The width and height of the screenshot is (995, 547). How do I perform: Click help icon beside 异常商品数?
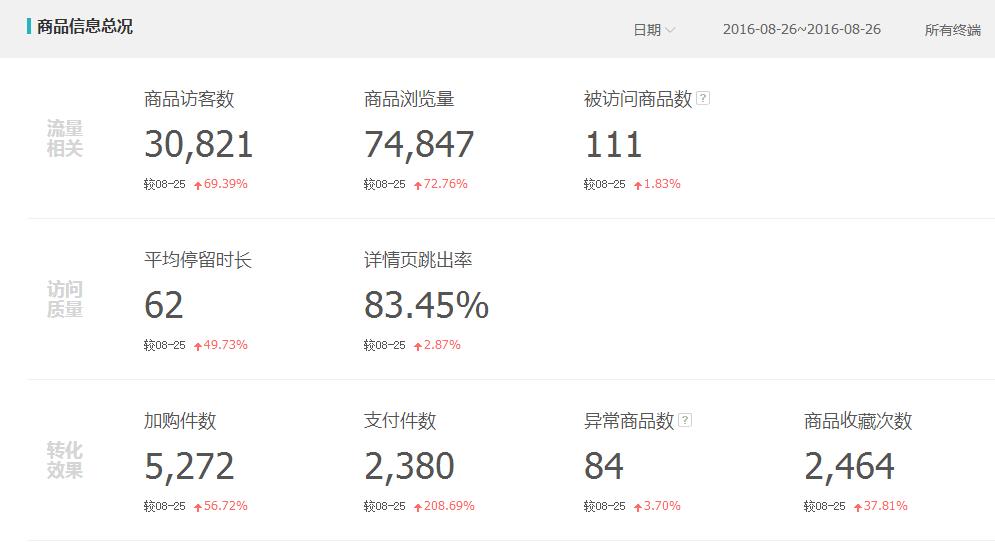tap(685, 420)
